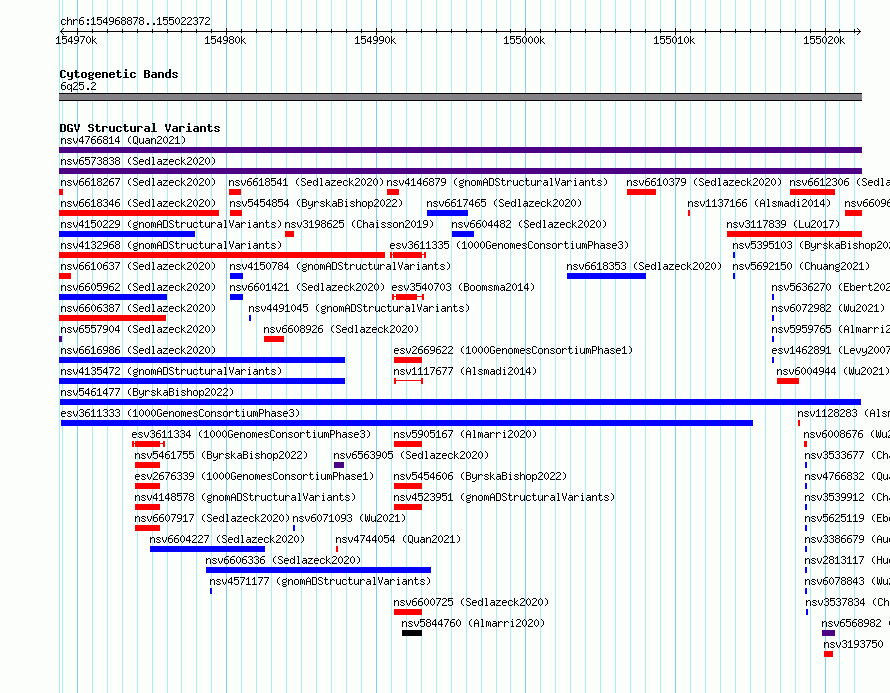
Task: Click esv3540703 (Boomsma2014) label
Action: 463,287
